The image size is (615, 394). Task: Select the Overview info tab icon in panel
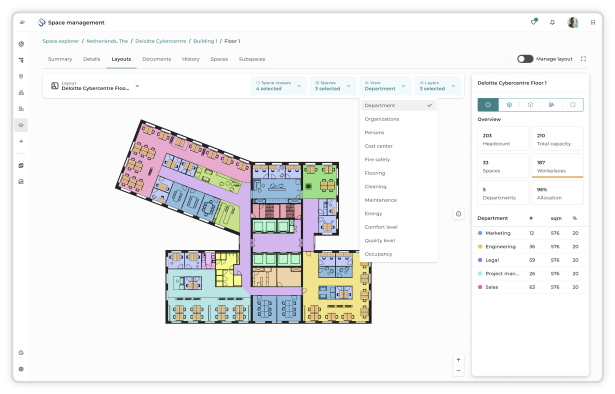pos(488,105)
